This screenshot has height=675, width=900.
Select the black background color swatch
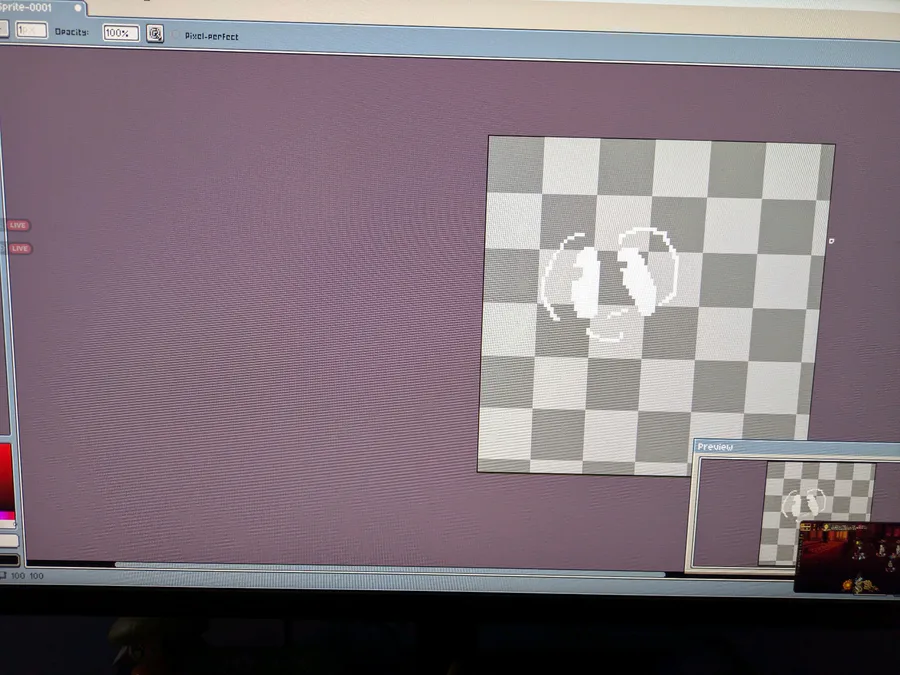point(9,559)
